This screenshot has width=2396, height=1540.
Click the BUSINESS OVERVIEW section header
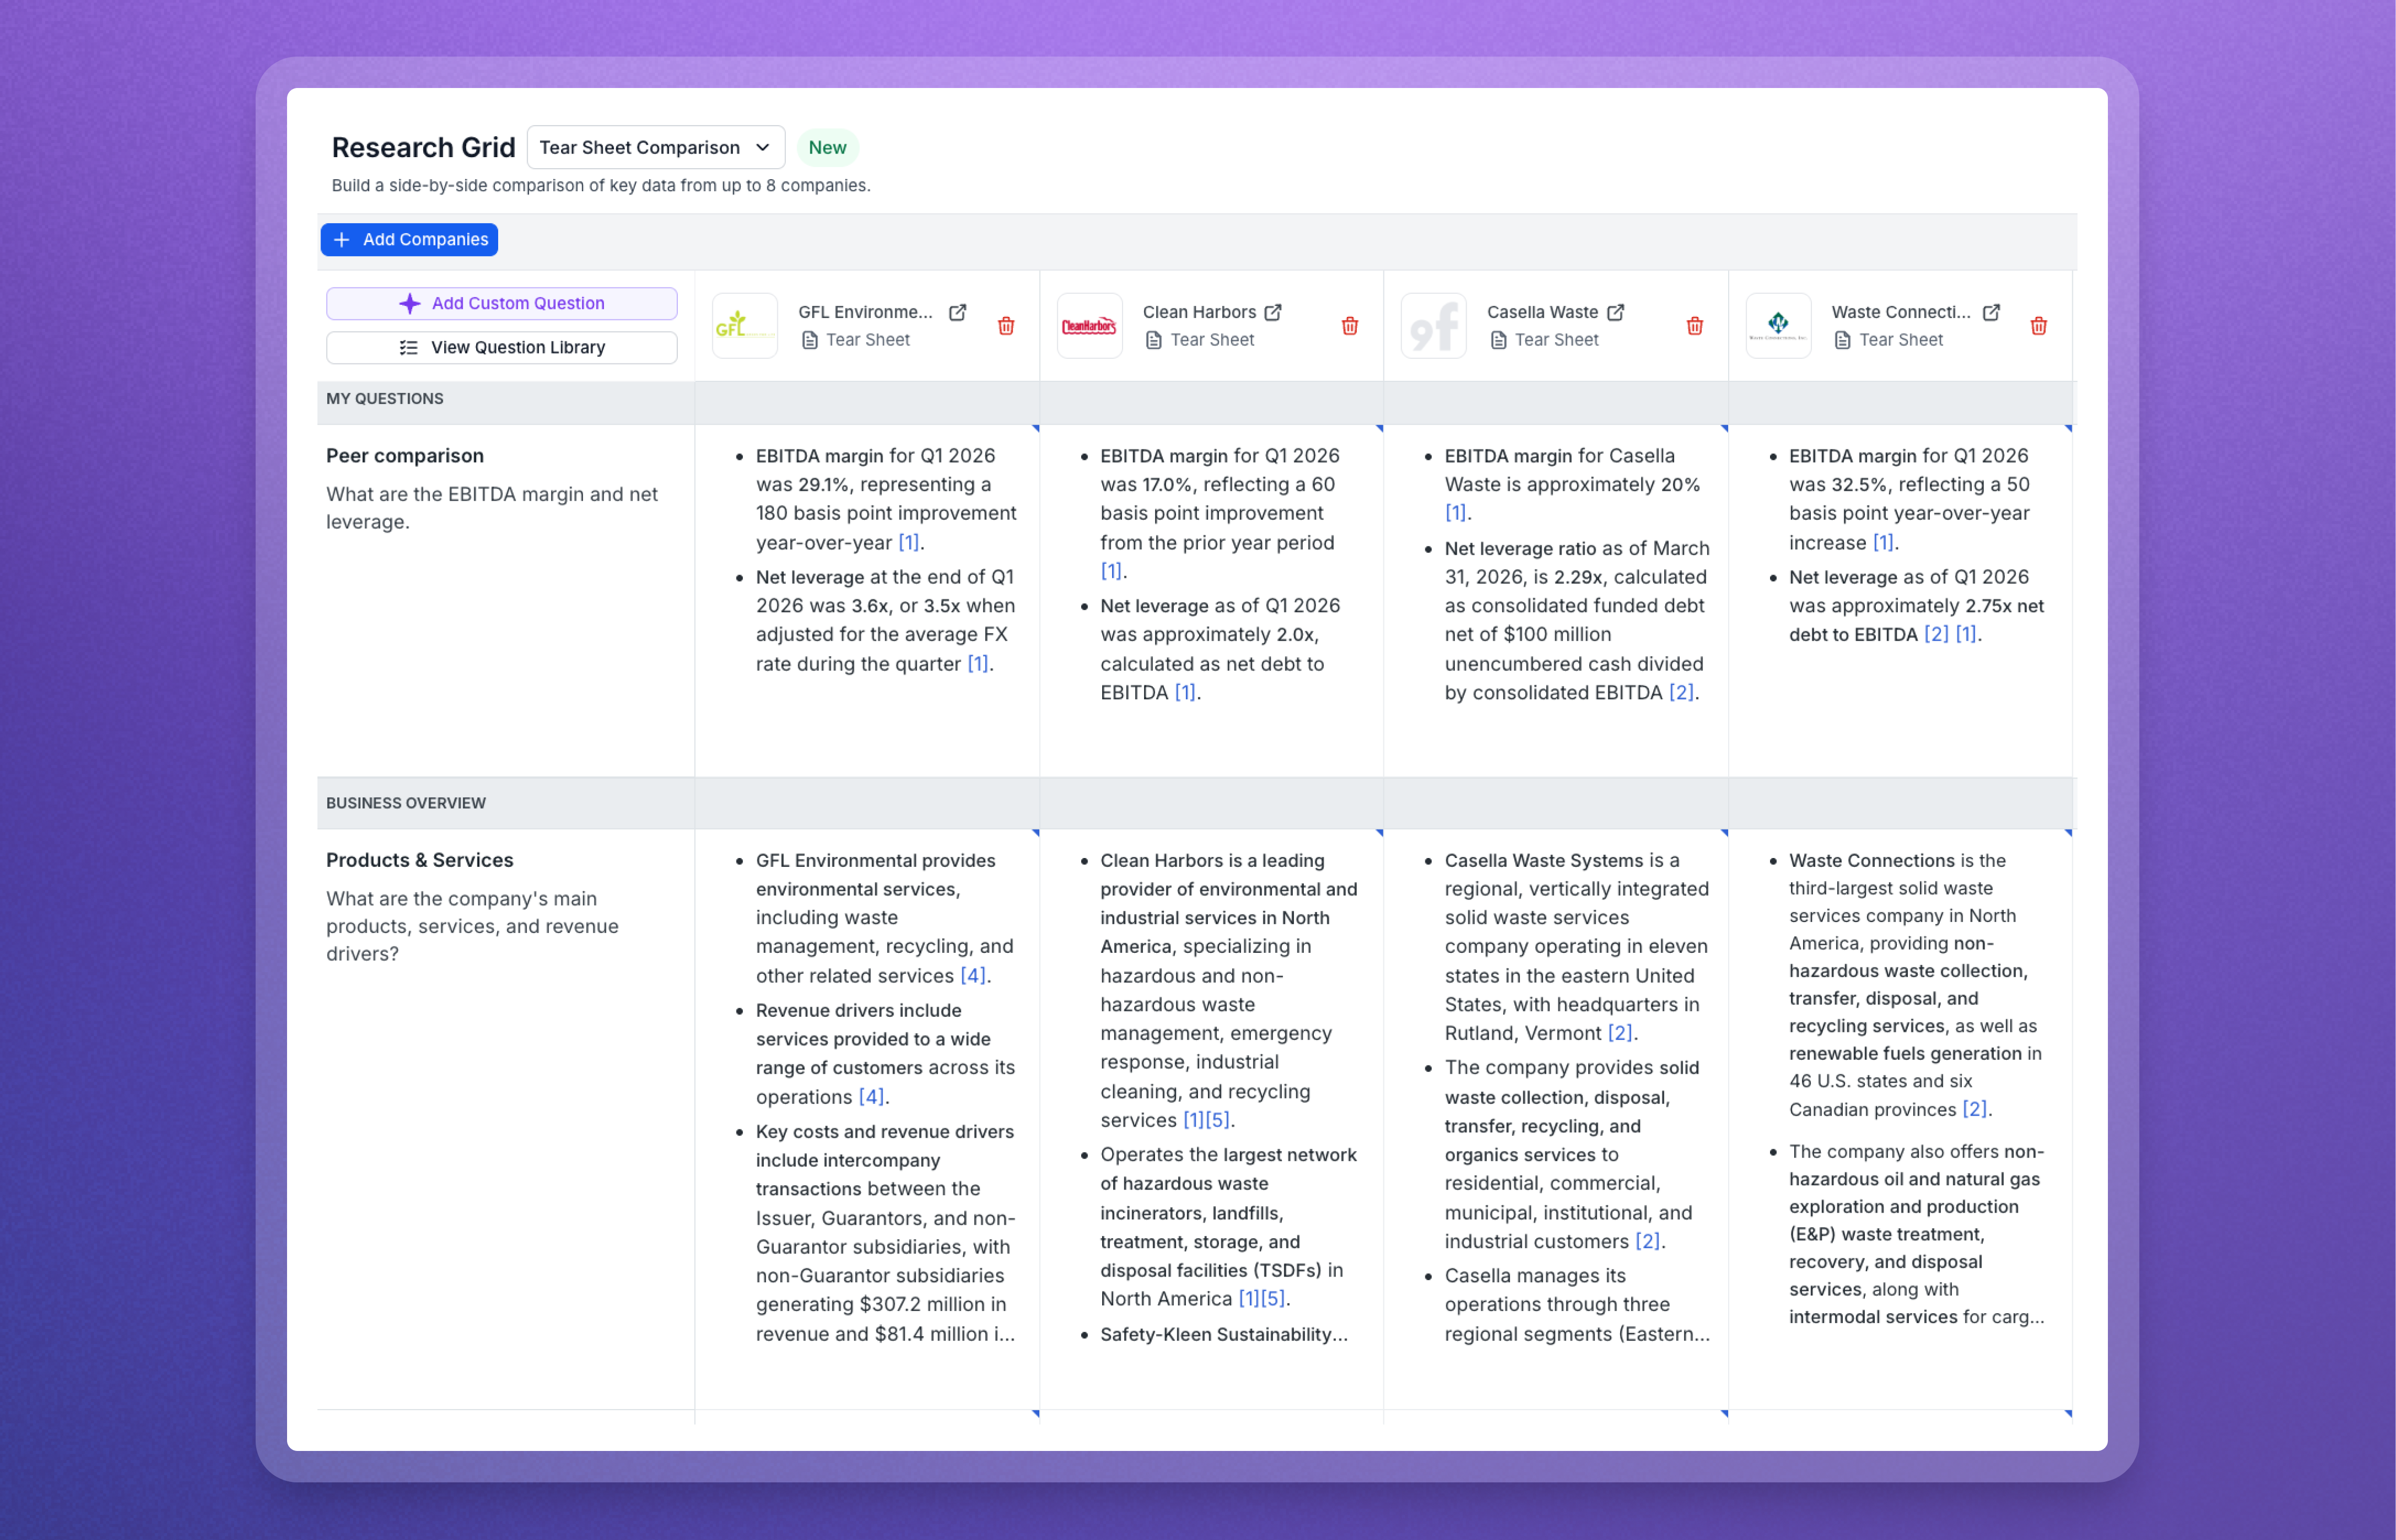pos(406,804)
